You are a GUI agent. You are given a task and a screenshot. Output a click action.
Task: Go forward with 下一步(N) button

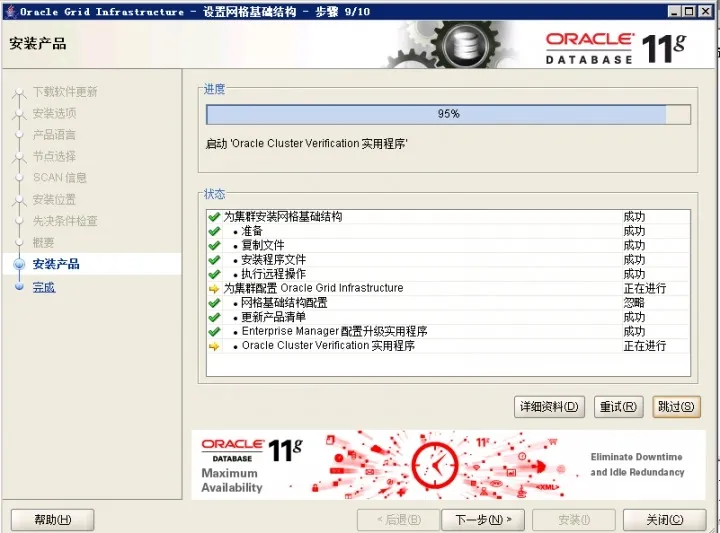point(483,520)
